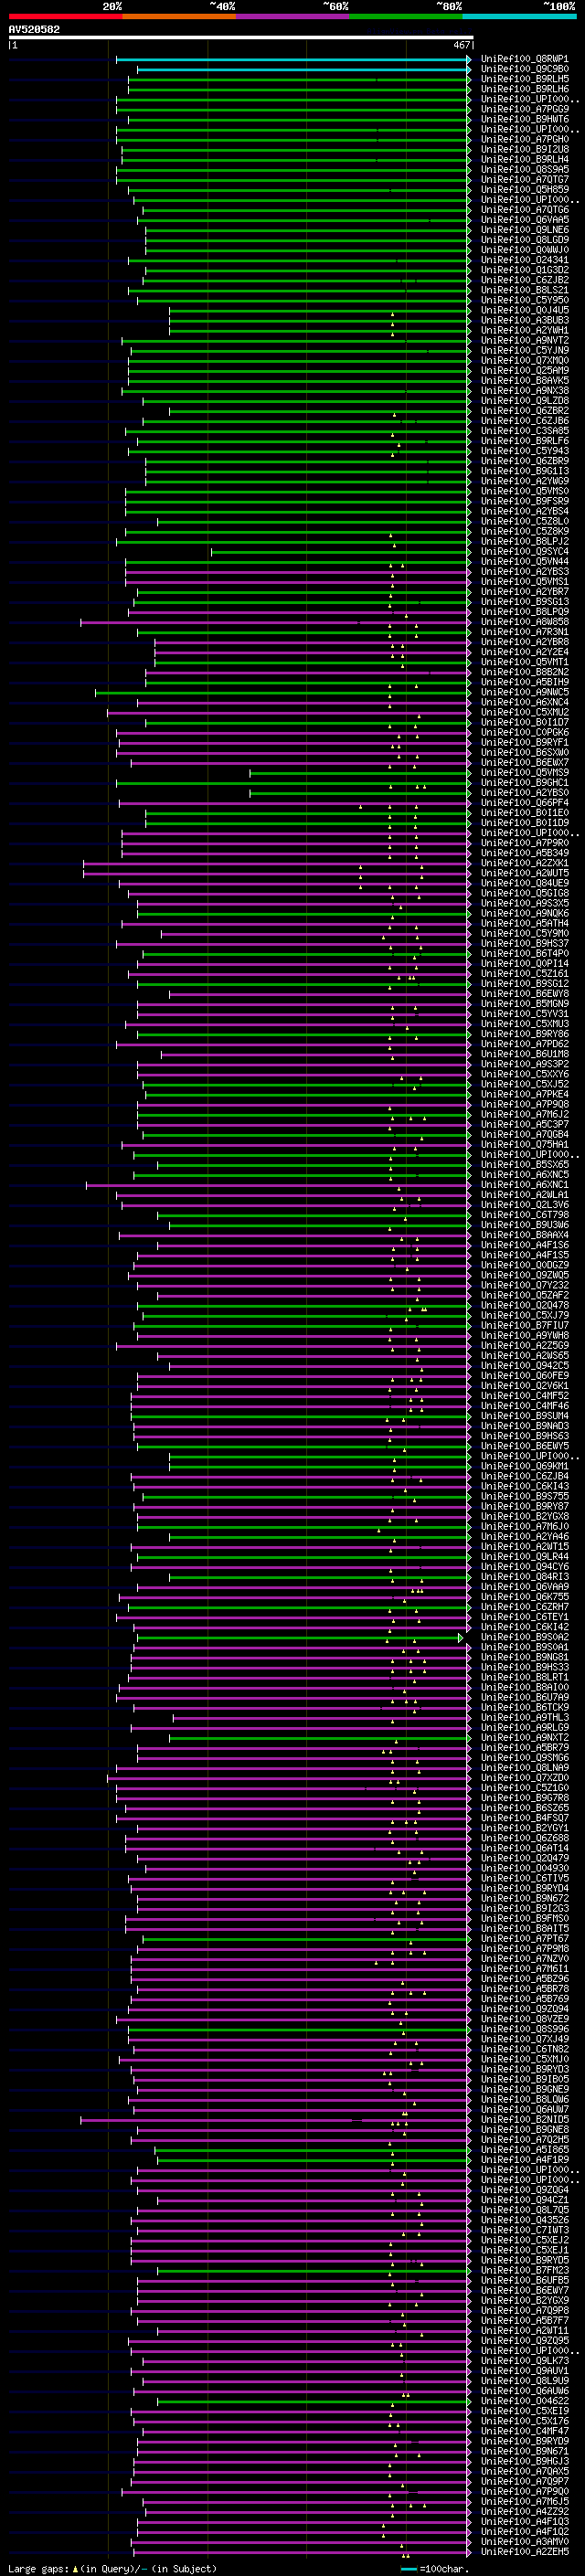Viewport: 585px width, 2576px height.
Task: Select UniRef100_Q75HA1 label
Action: (524, 1144)
